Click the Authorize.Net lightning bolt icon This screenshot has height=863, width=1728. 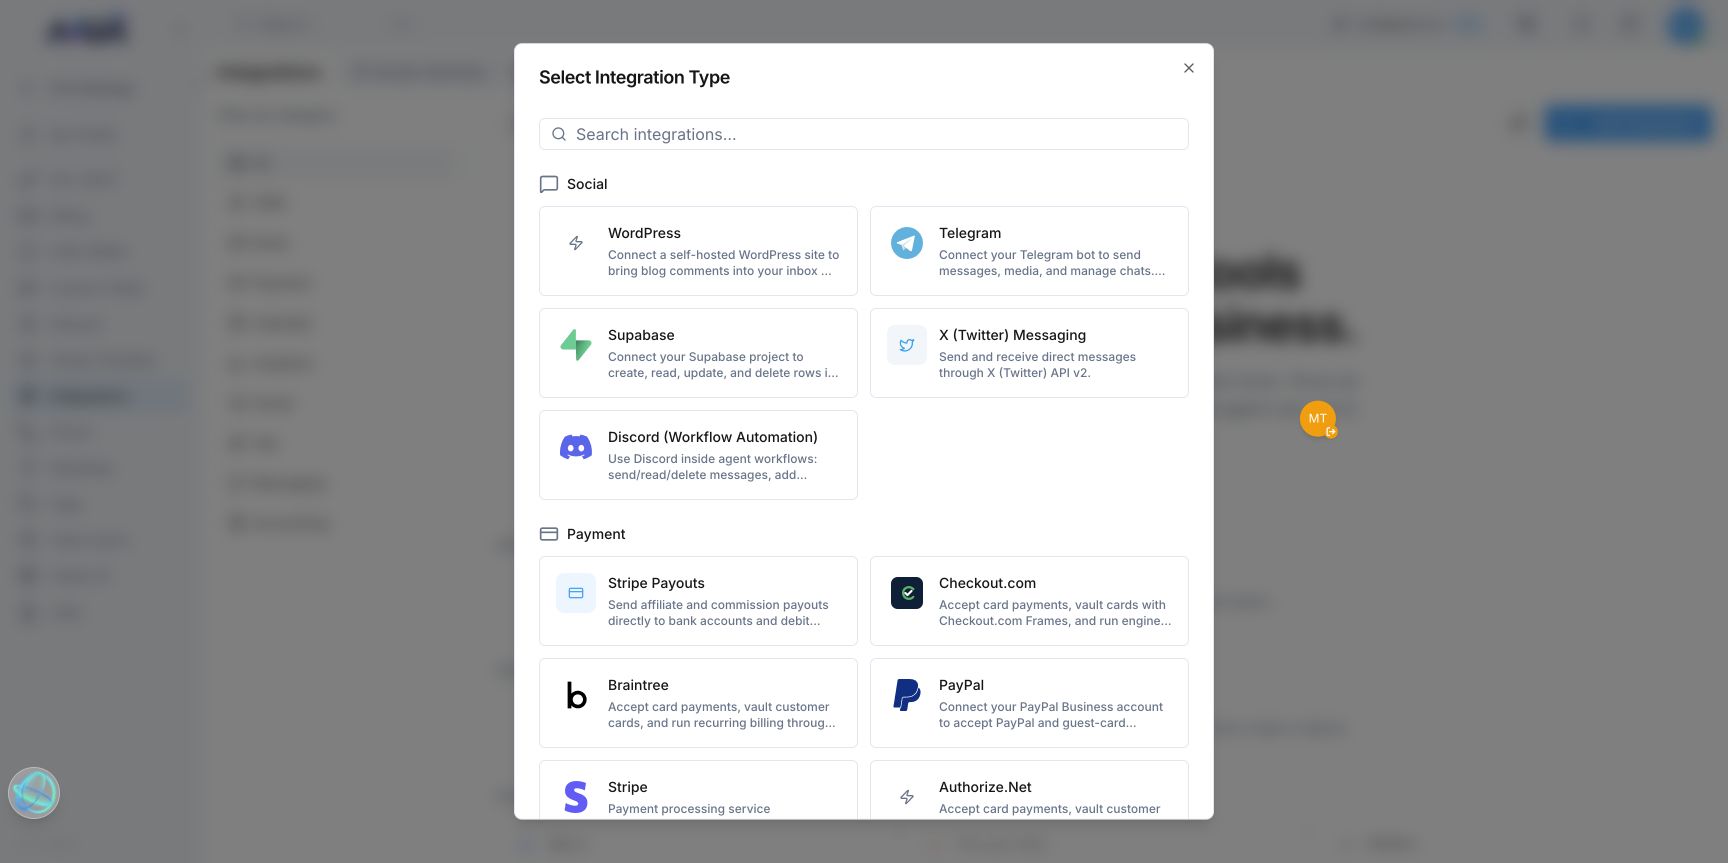point(907,797)
